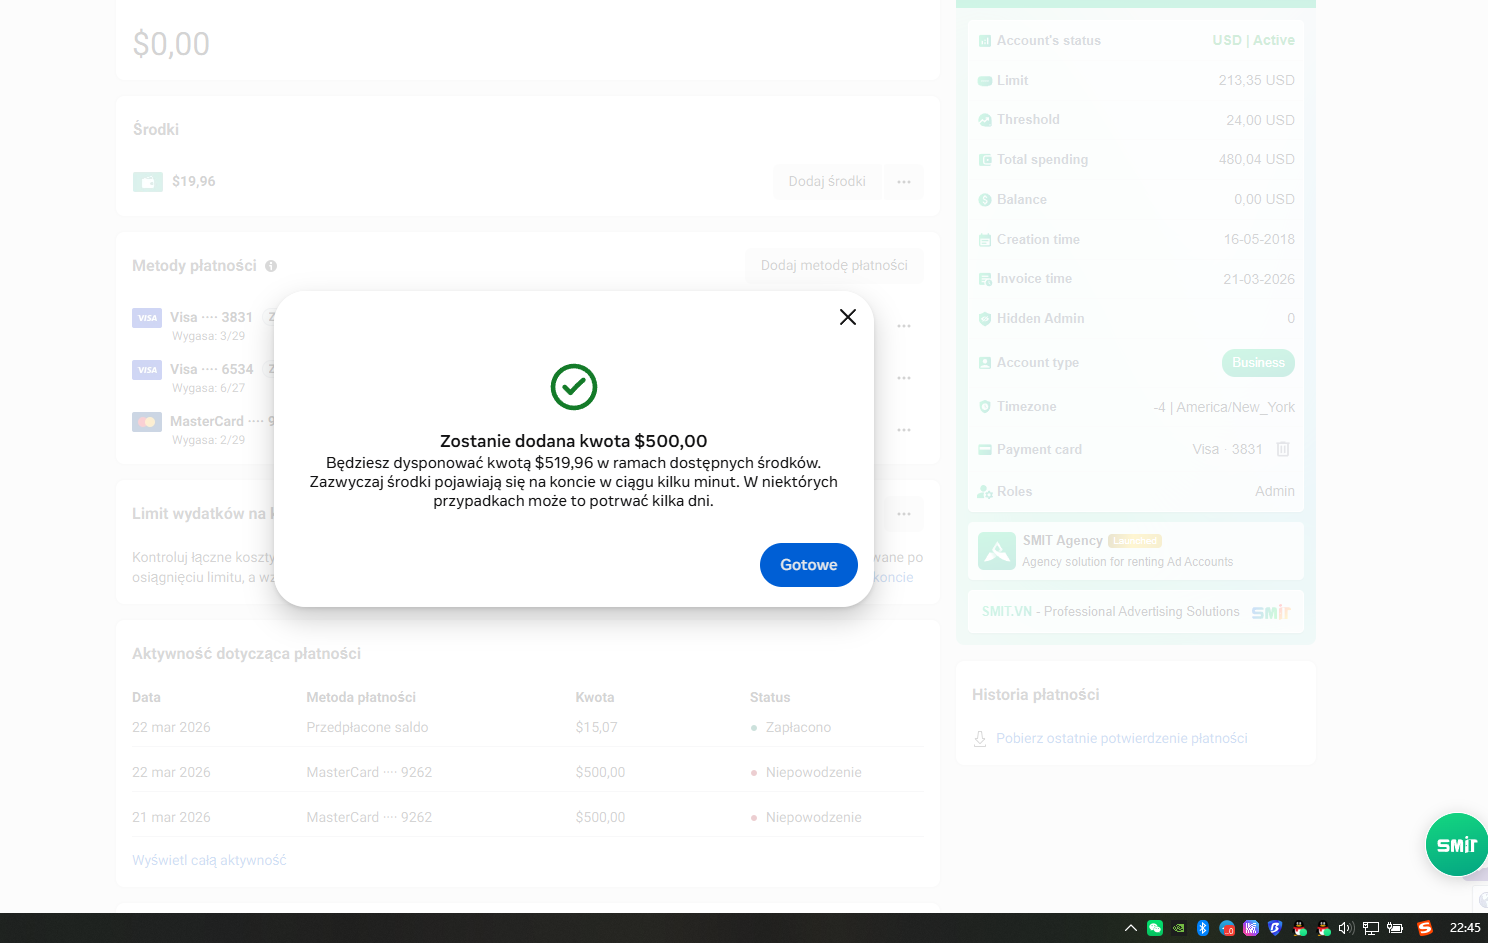The image size is (1488, 943).
Task: Open options menu for the MasterCard row
Action: coord(904,430)
